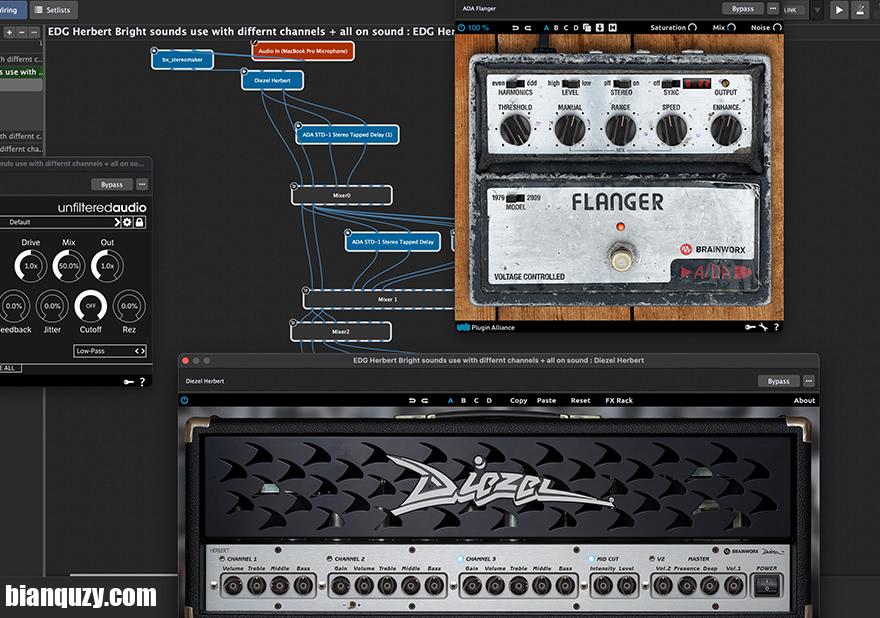
Task: Open help question mark in ADA Flanger footer
Action: point(776,327)
